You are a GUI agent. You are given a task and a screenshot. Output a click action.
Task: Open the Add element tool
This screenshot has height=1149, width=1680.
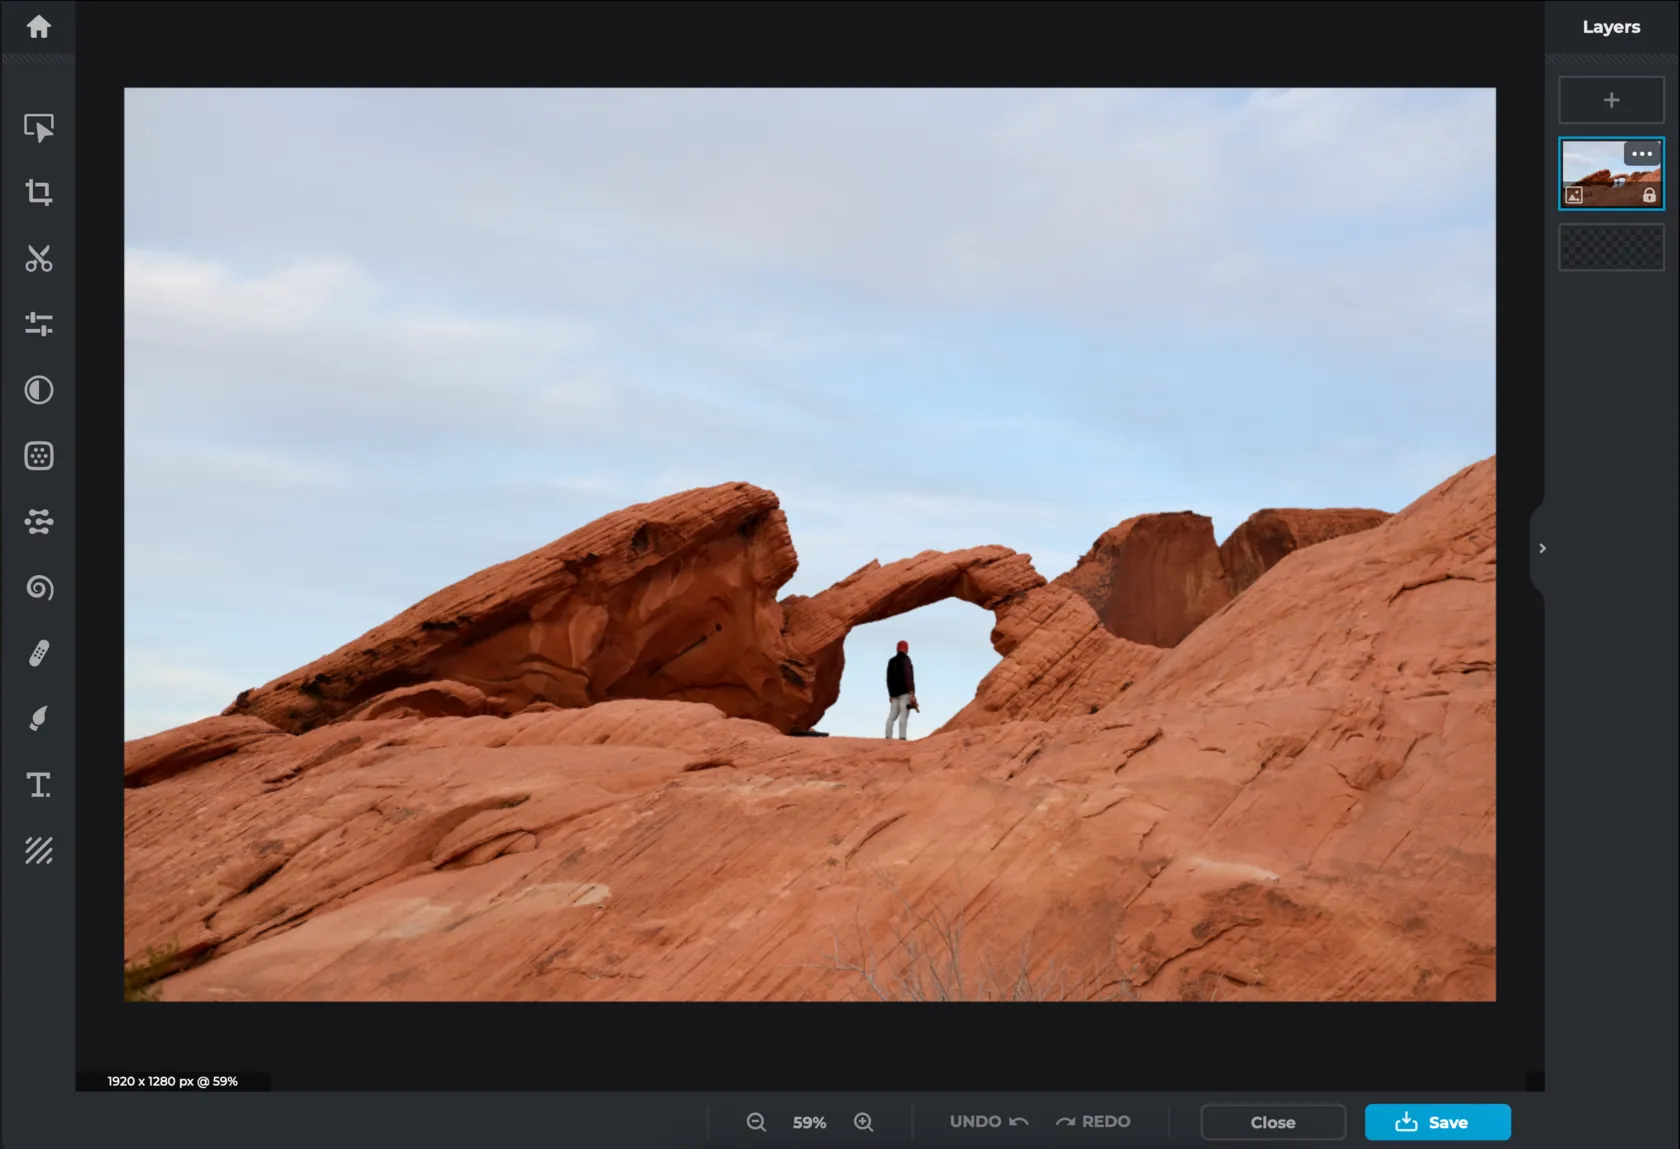39,851
